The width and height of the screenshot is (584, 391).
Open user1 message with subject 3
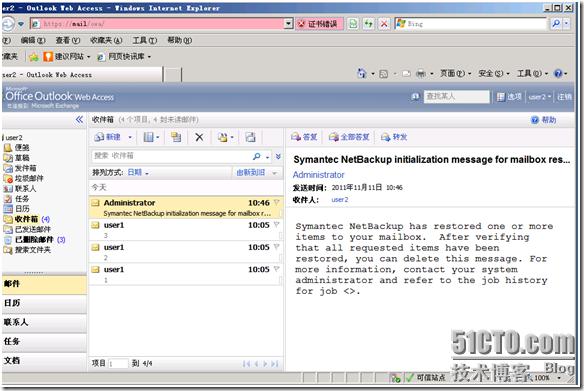[186, 230]
